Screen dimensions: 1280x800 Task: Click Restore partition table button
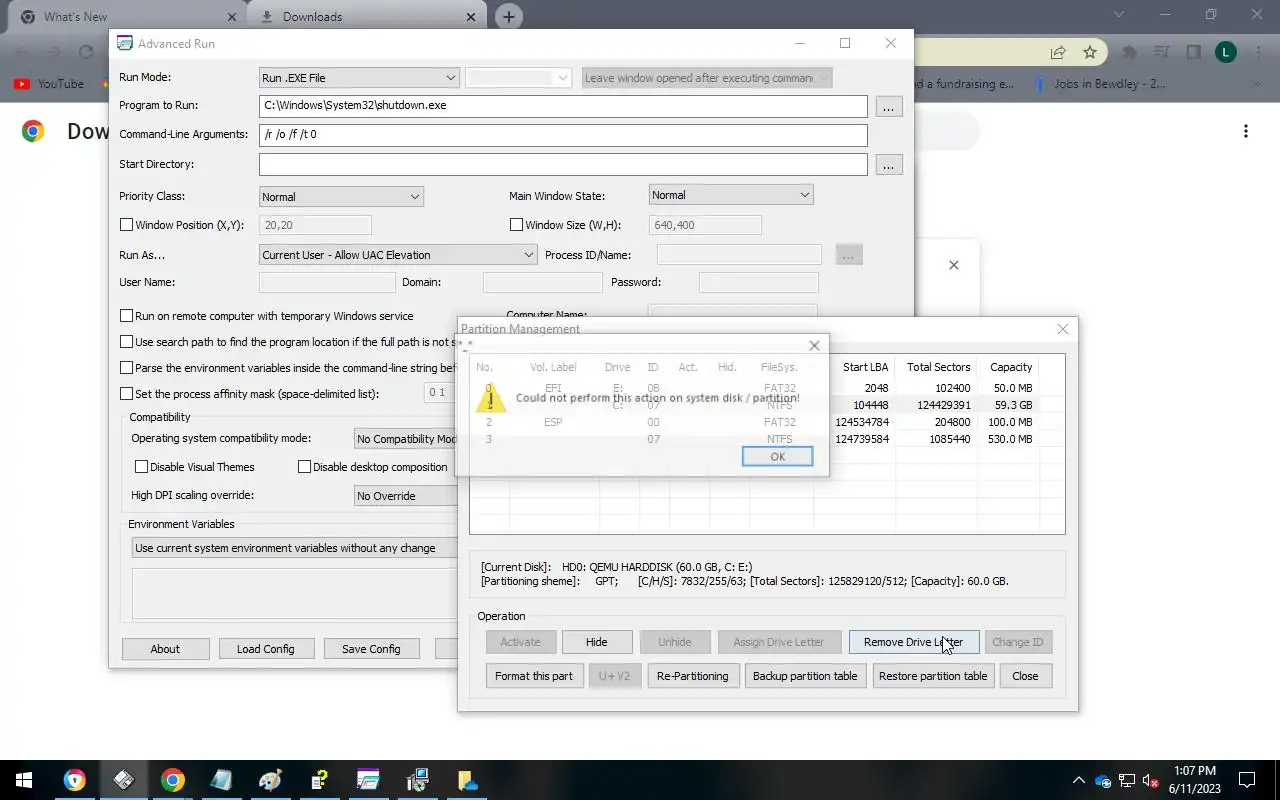click(933, 676)
